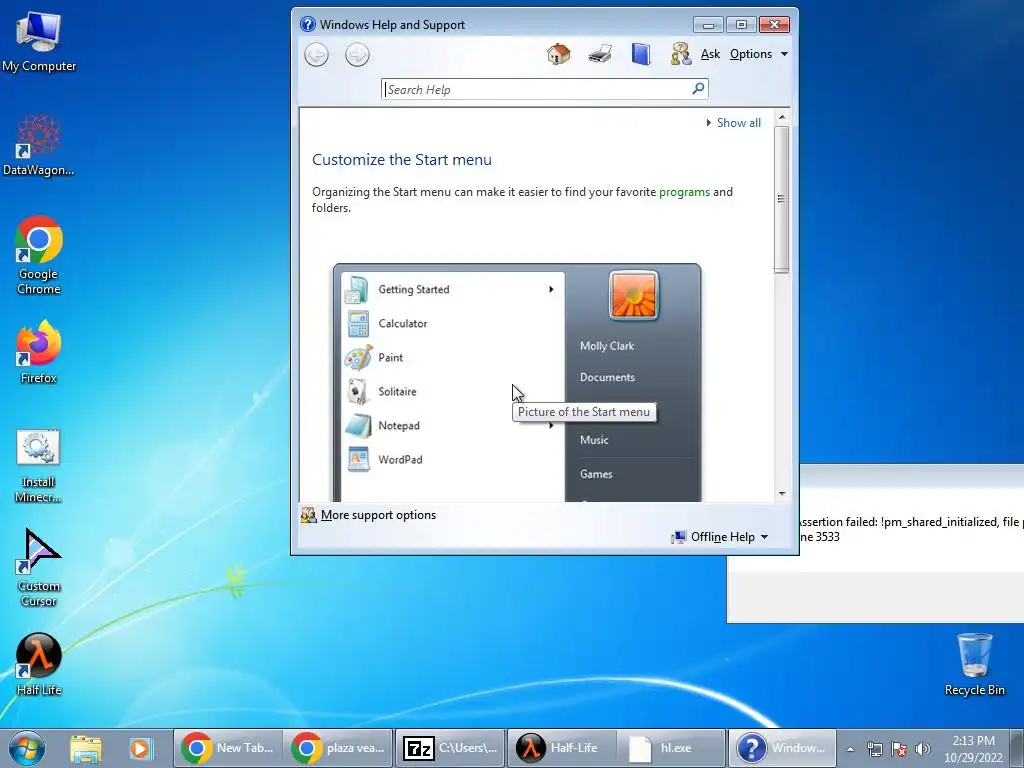Open Windows Explorer from taskbar

click(x=86, y=748)
